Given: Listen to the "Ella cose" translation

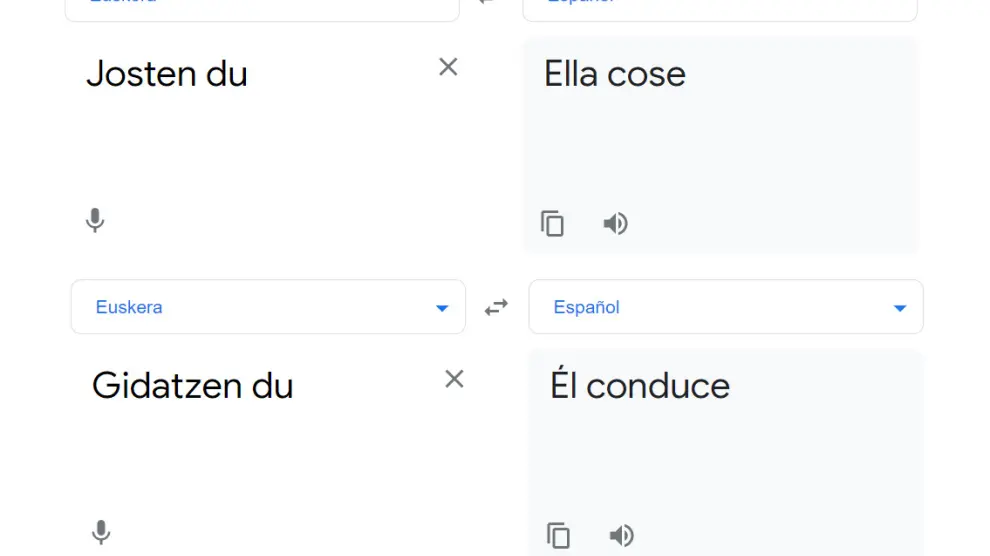Looking at the screenshot, I should tap(616, 223).
